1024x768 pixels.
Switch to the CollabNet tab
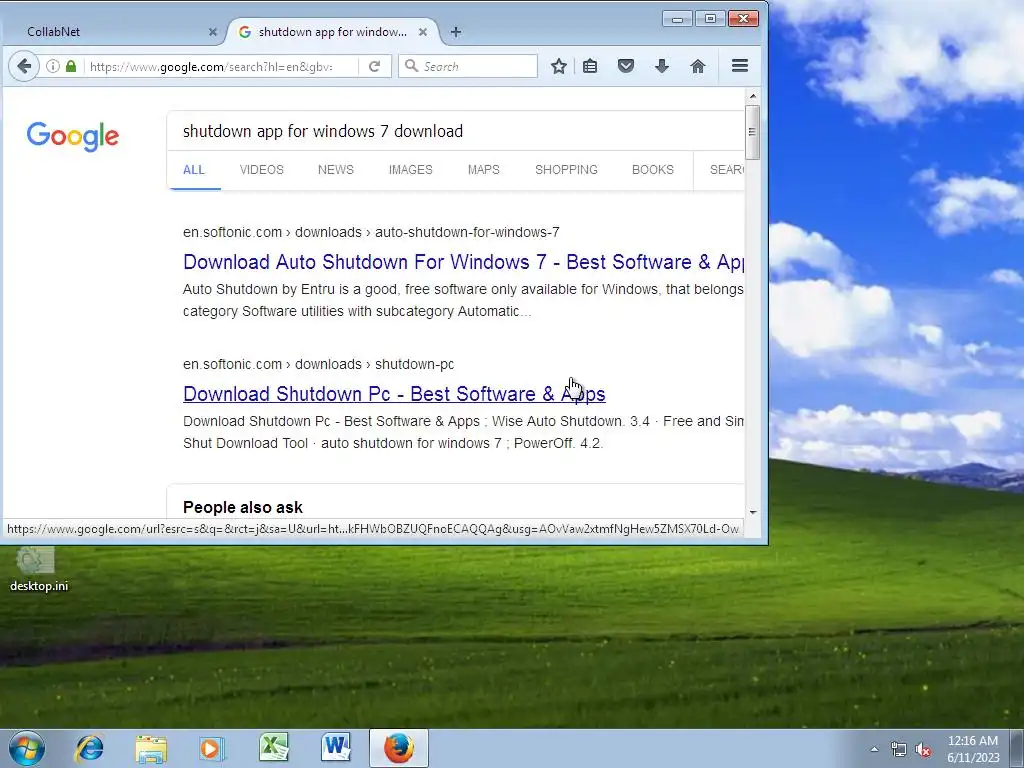point(114,32)
